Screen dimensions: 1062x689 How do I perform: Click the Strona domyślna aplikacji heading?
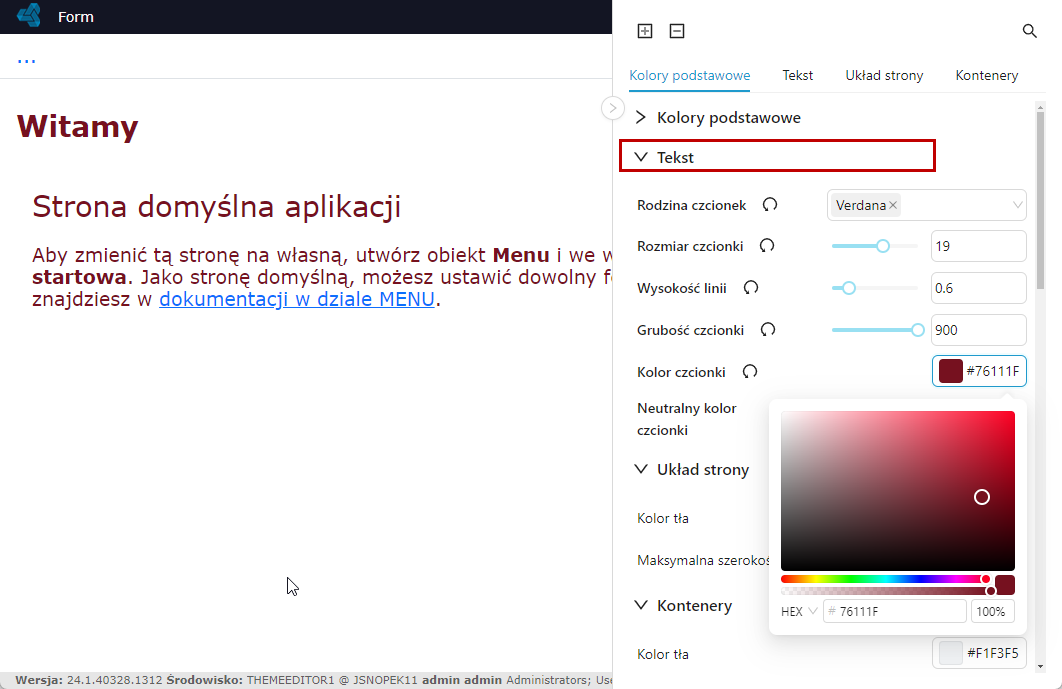pyautogui.click(x=217, y=207)
